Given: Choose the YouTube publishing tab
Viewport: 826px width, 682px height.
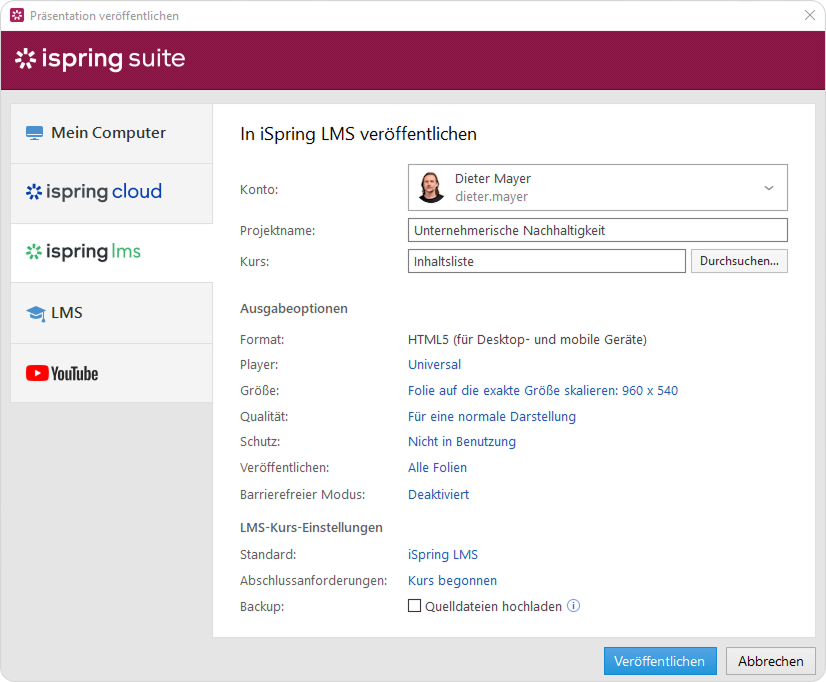Looking at the screenshot, I should 111,373.
